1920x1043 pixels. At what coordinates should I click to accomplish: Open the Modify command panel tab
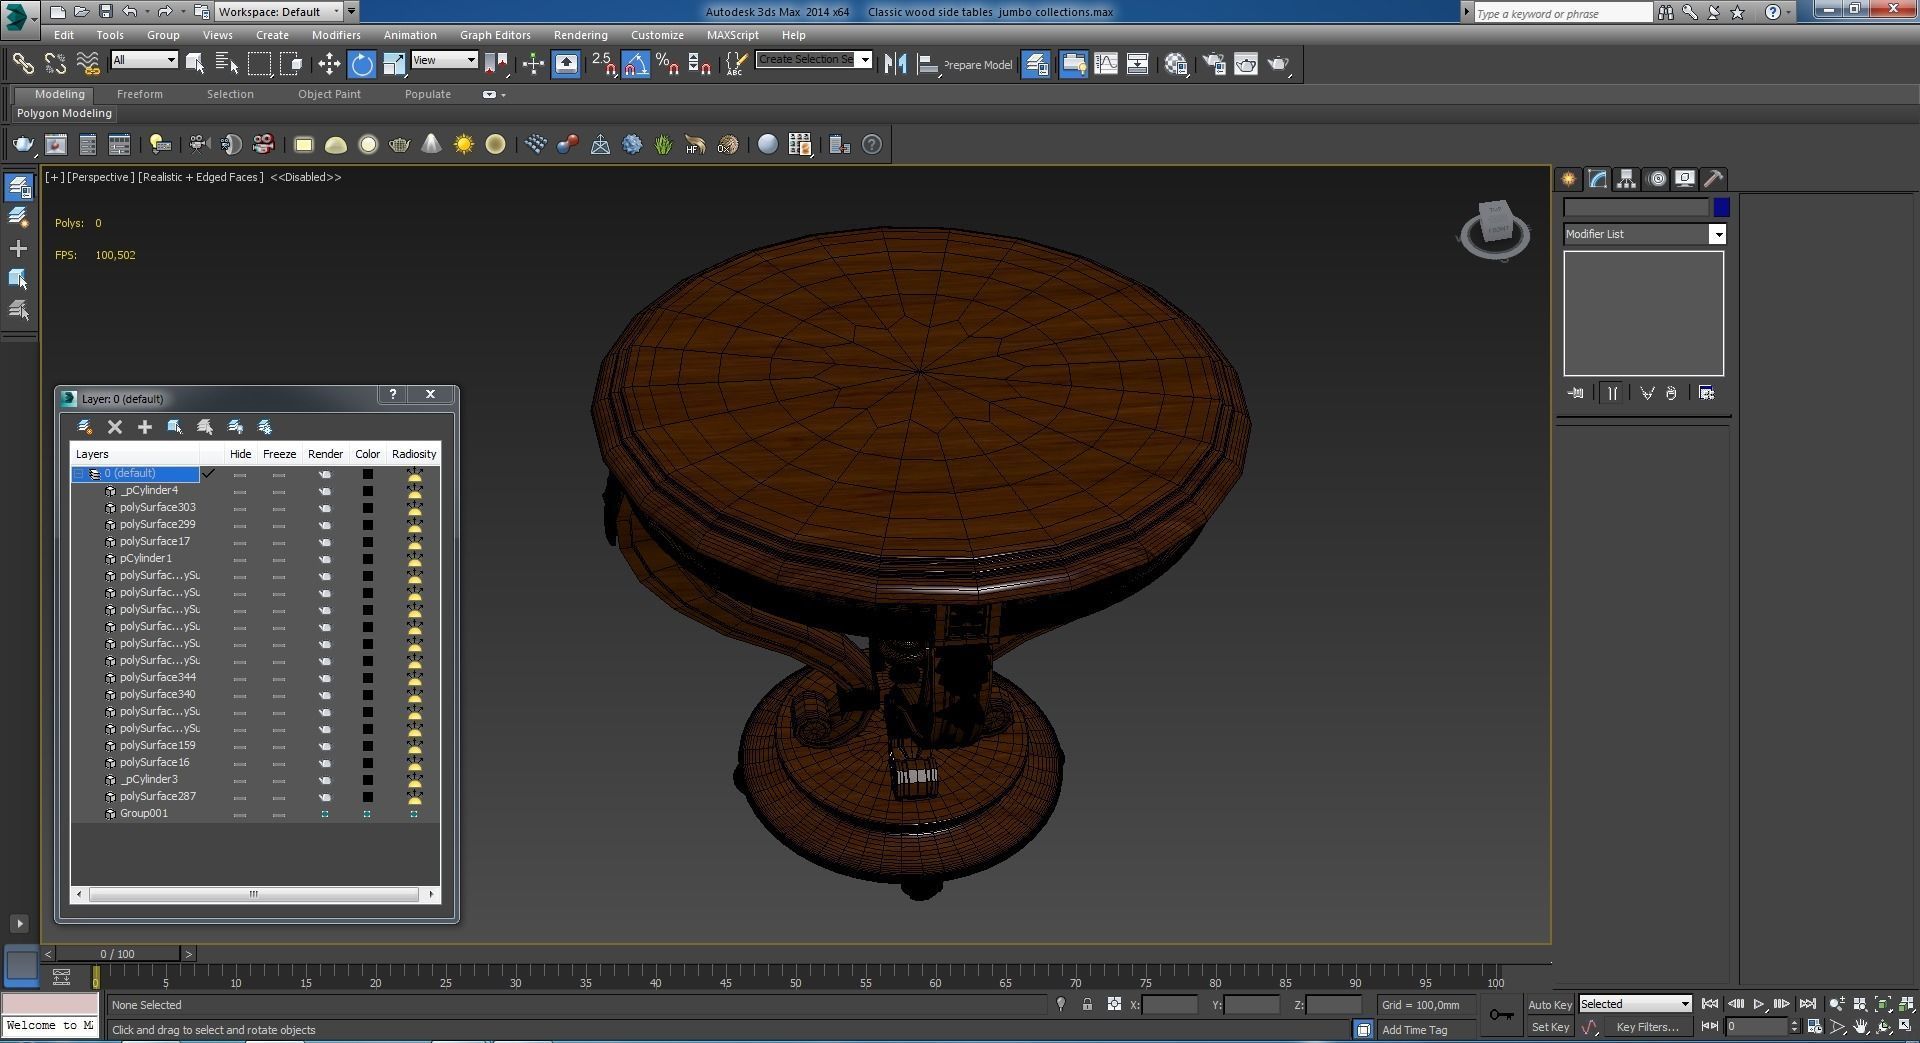[1598, 179]
